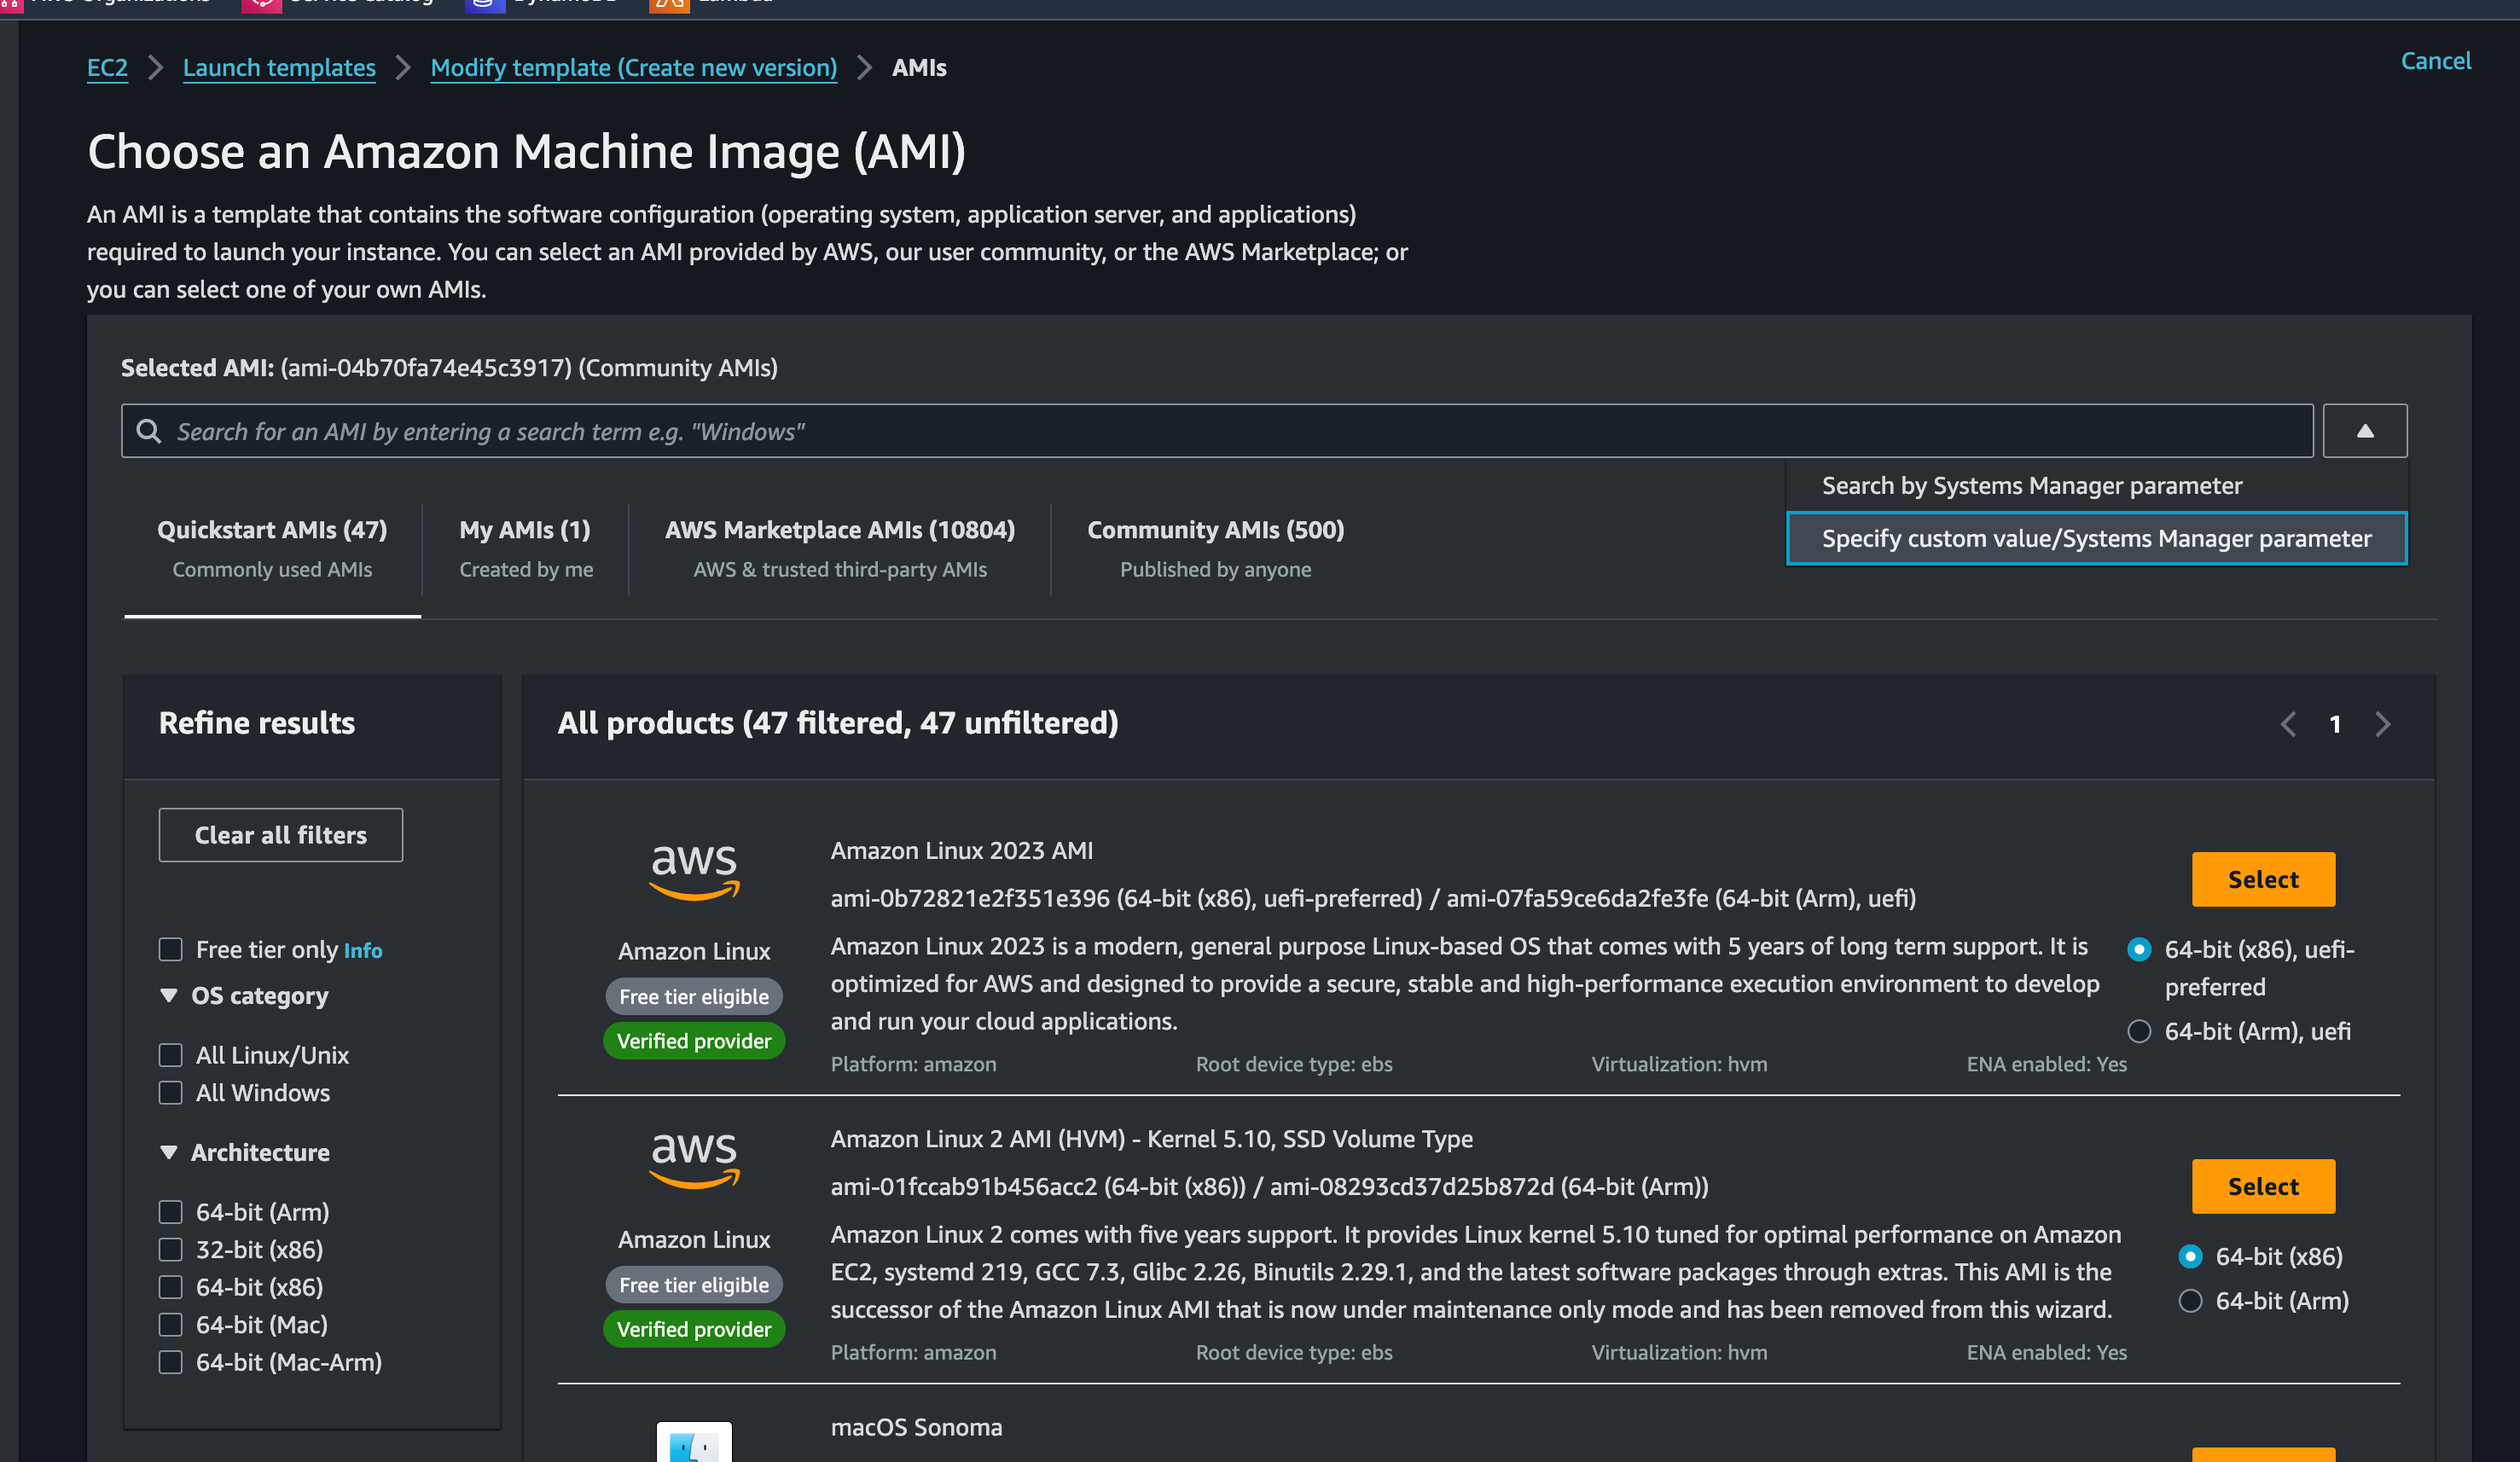Image resolution: width=2520 pixels, height=1462 pixels.
Task: Check the 64-bit (Arm) architecture filter
Action: 171,1212
